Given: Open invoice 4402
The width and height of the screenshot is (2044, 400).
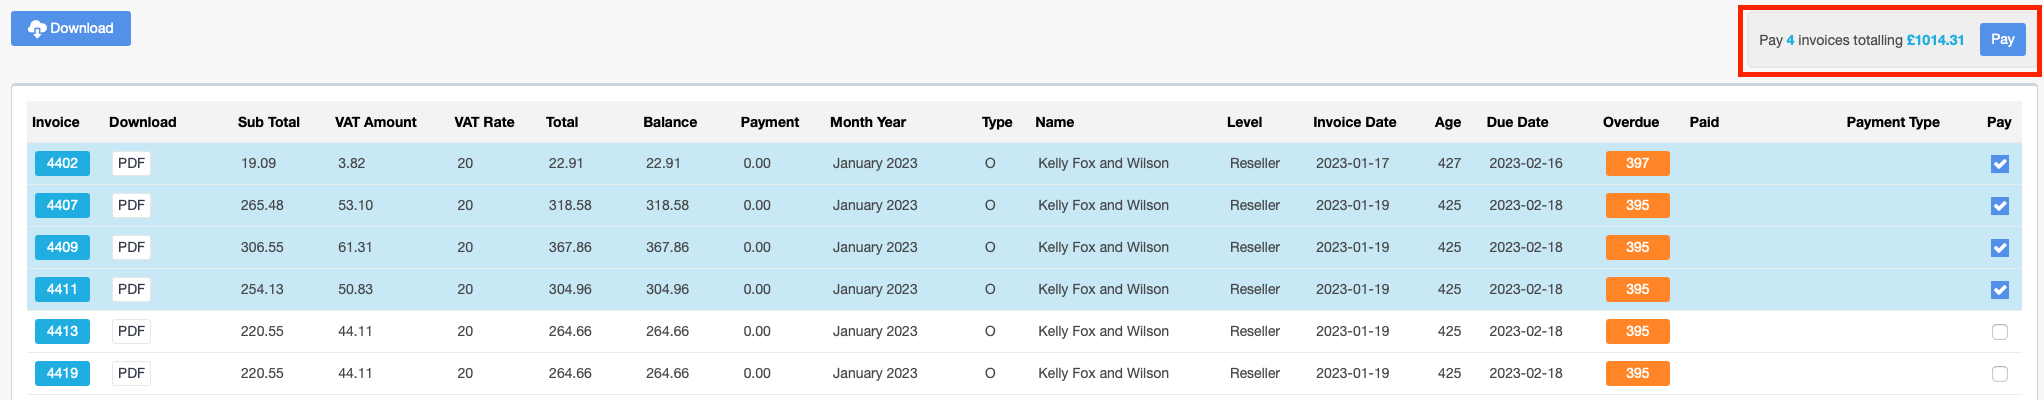Looking at the screenshot, I should pos(62,163).
